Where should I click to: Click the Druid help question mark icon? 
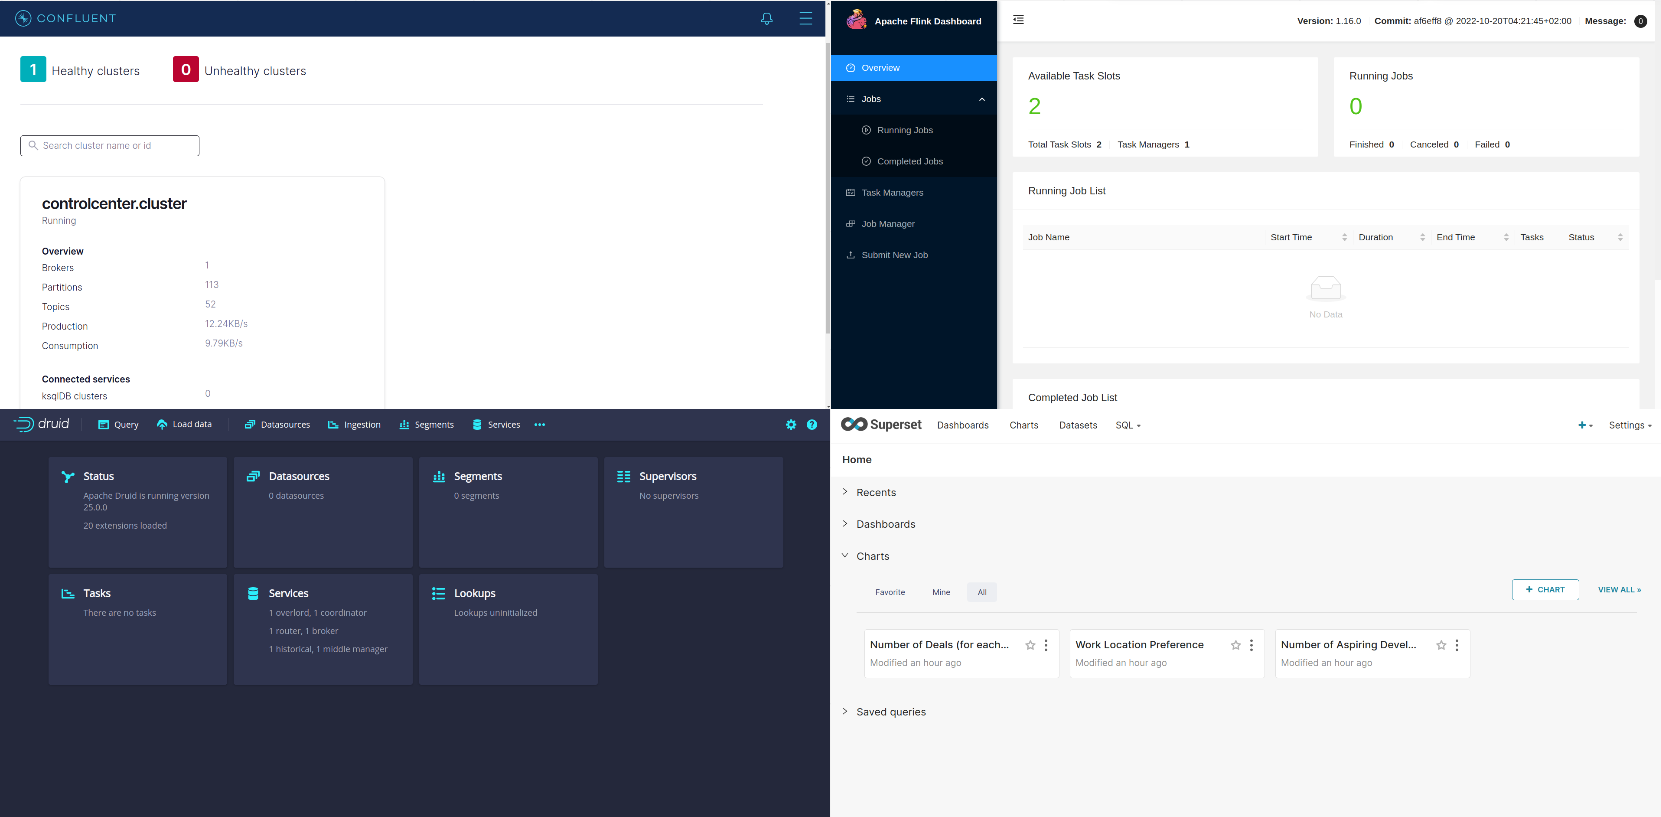point(812,425)
